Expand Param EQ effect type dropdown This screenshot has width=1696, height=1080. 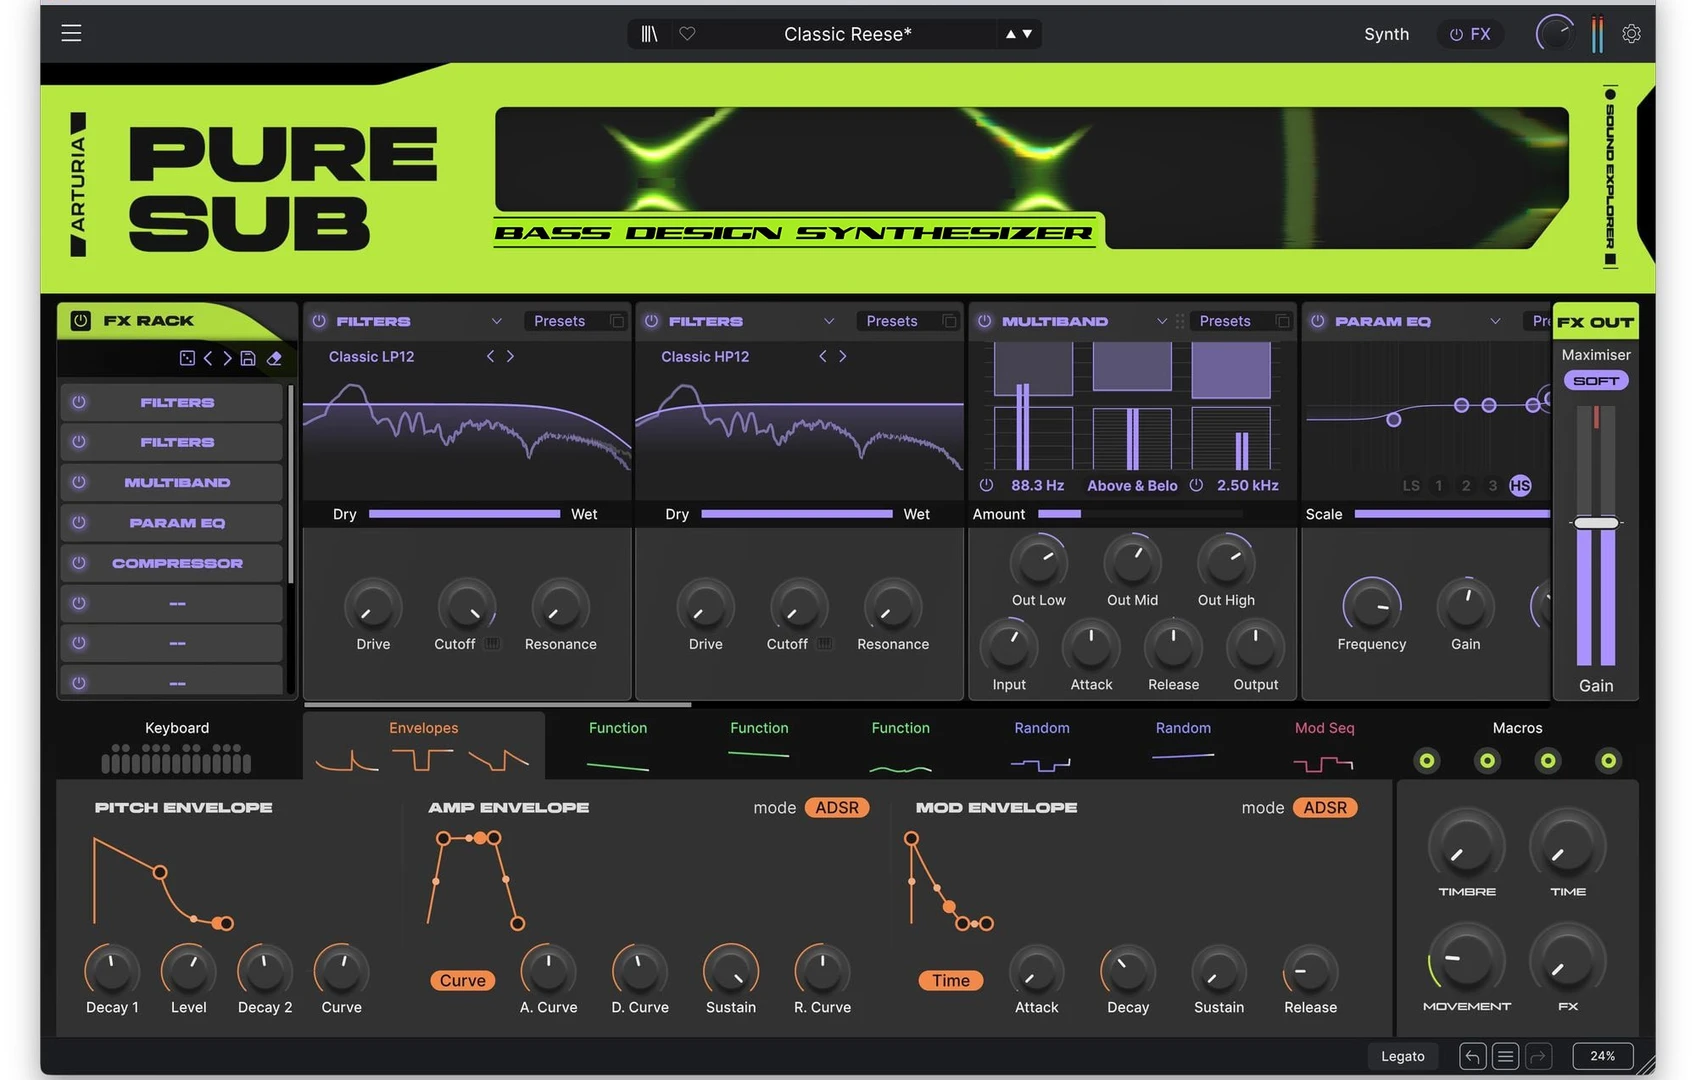(x=1495, y=321)
